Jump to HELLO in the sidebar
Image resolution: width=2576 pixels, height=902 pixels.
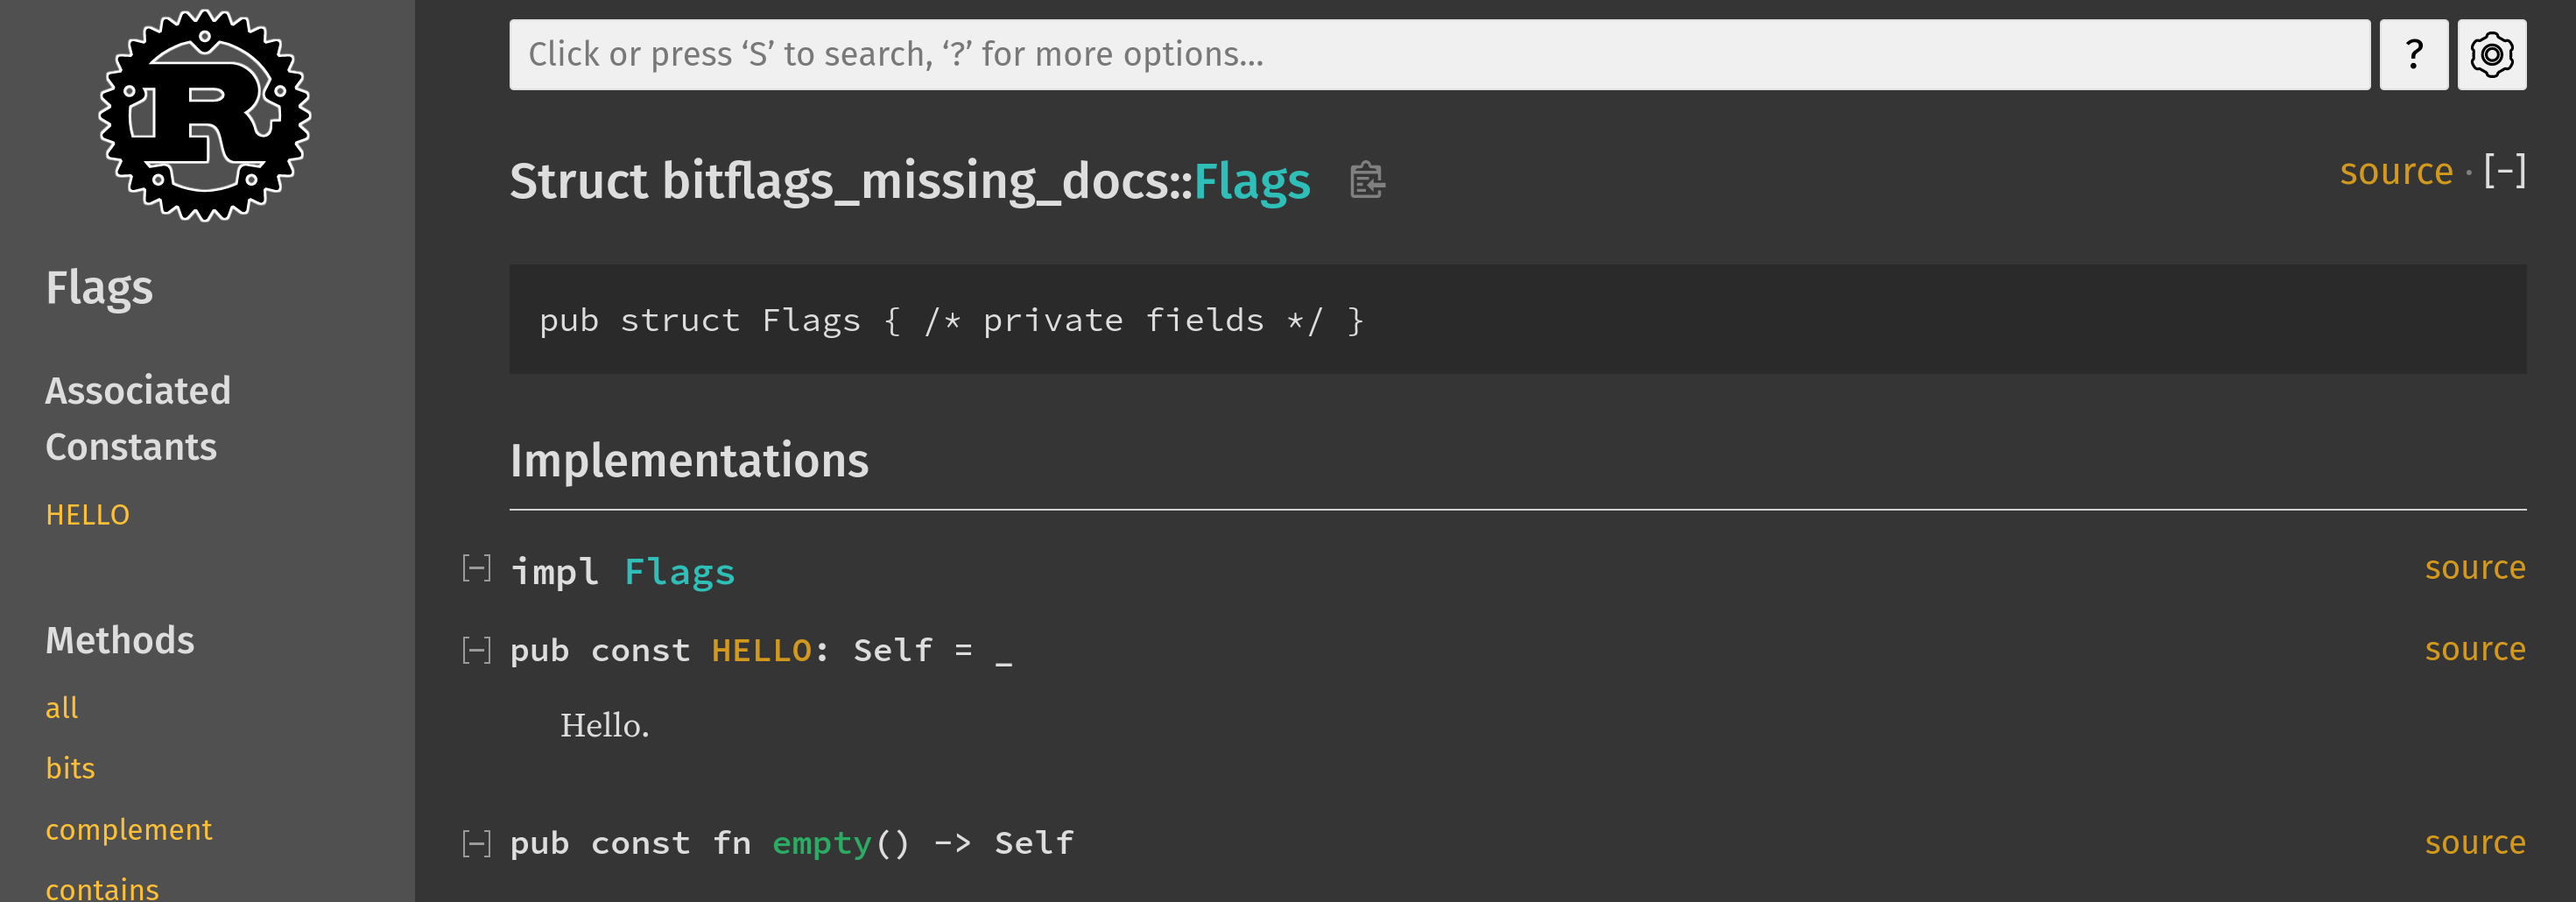(88, 514)
